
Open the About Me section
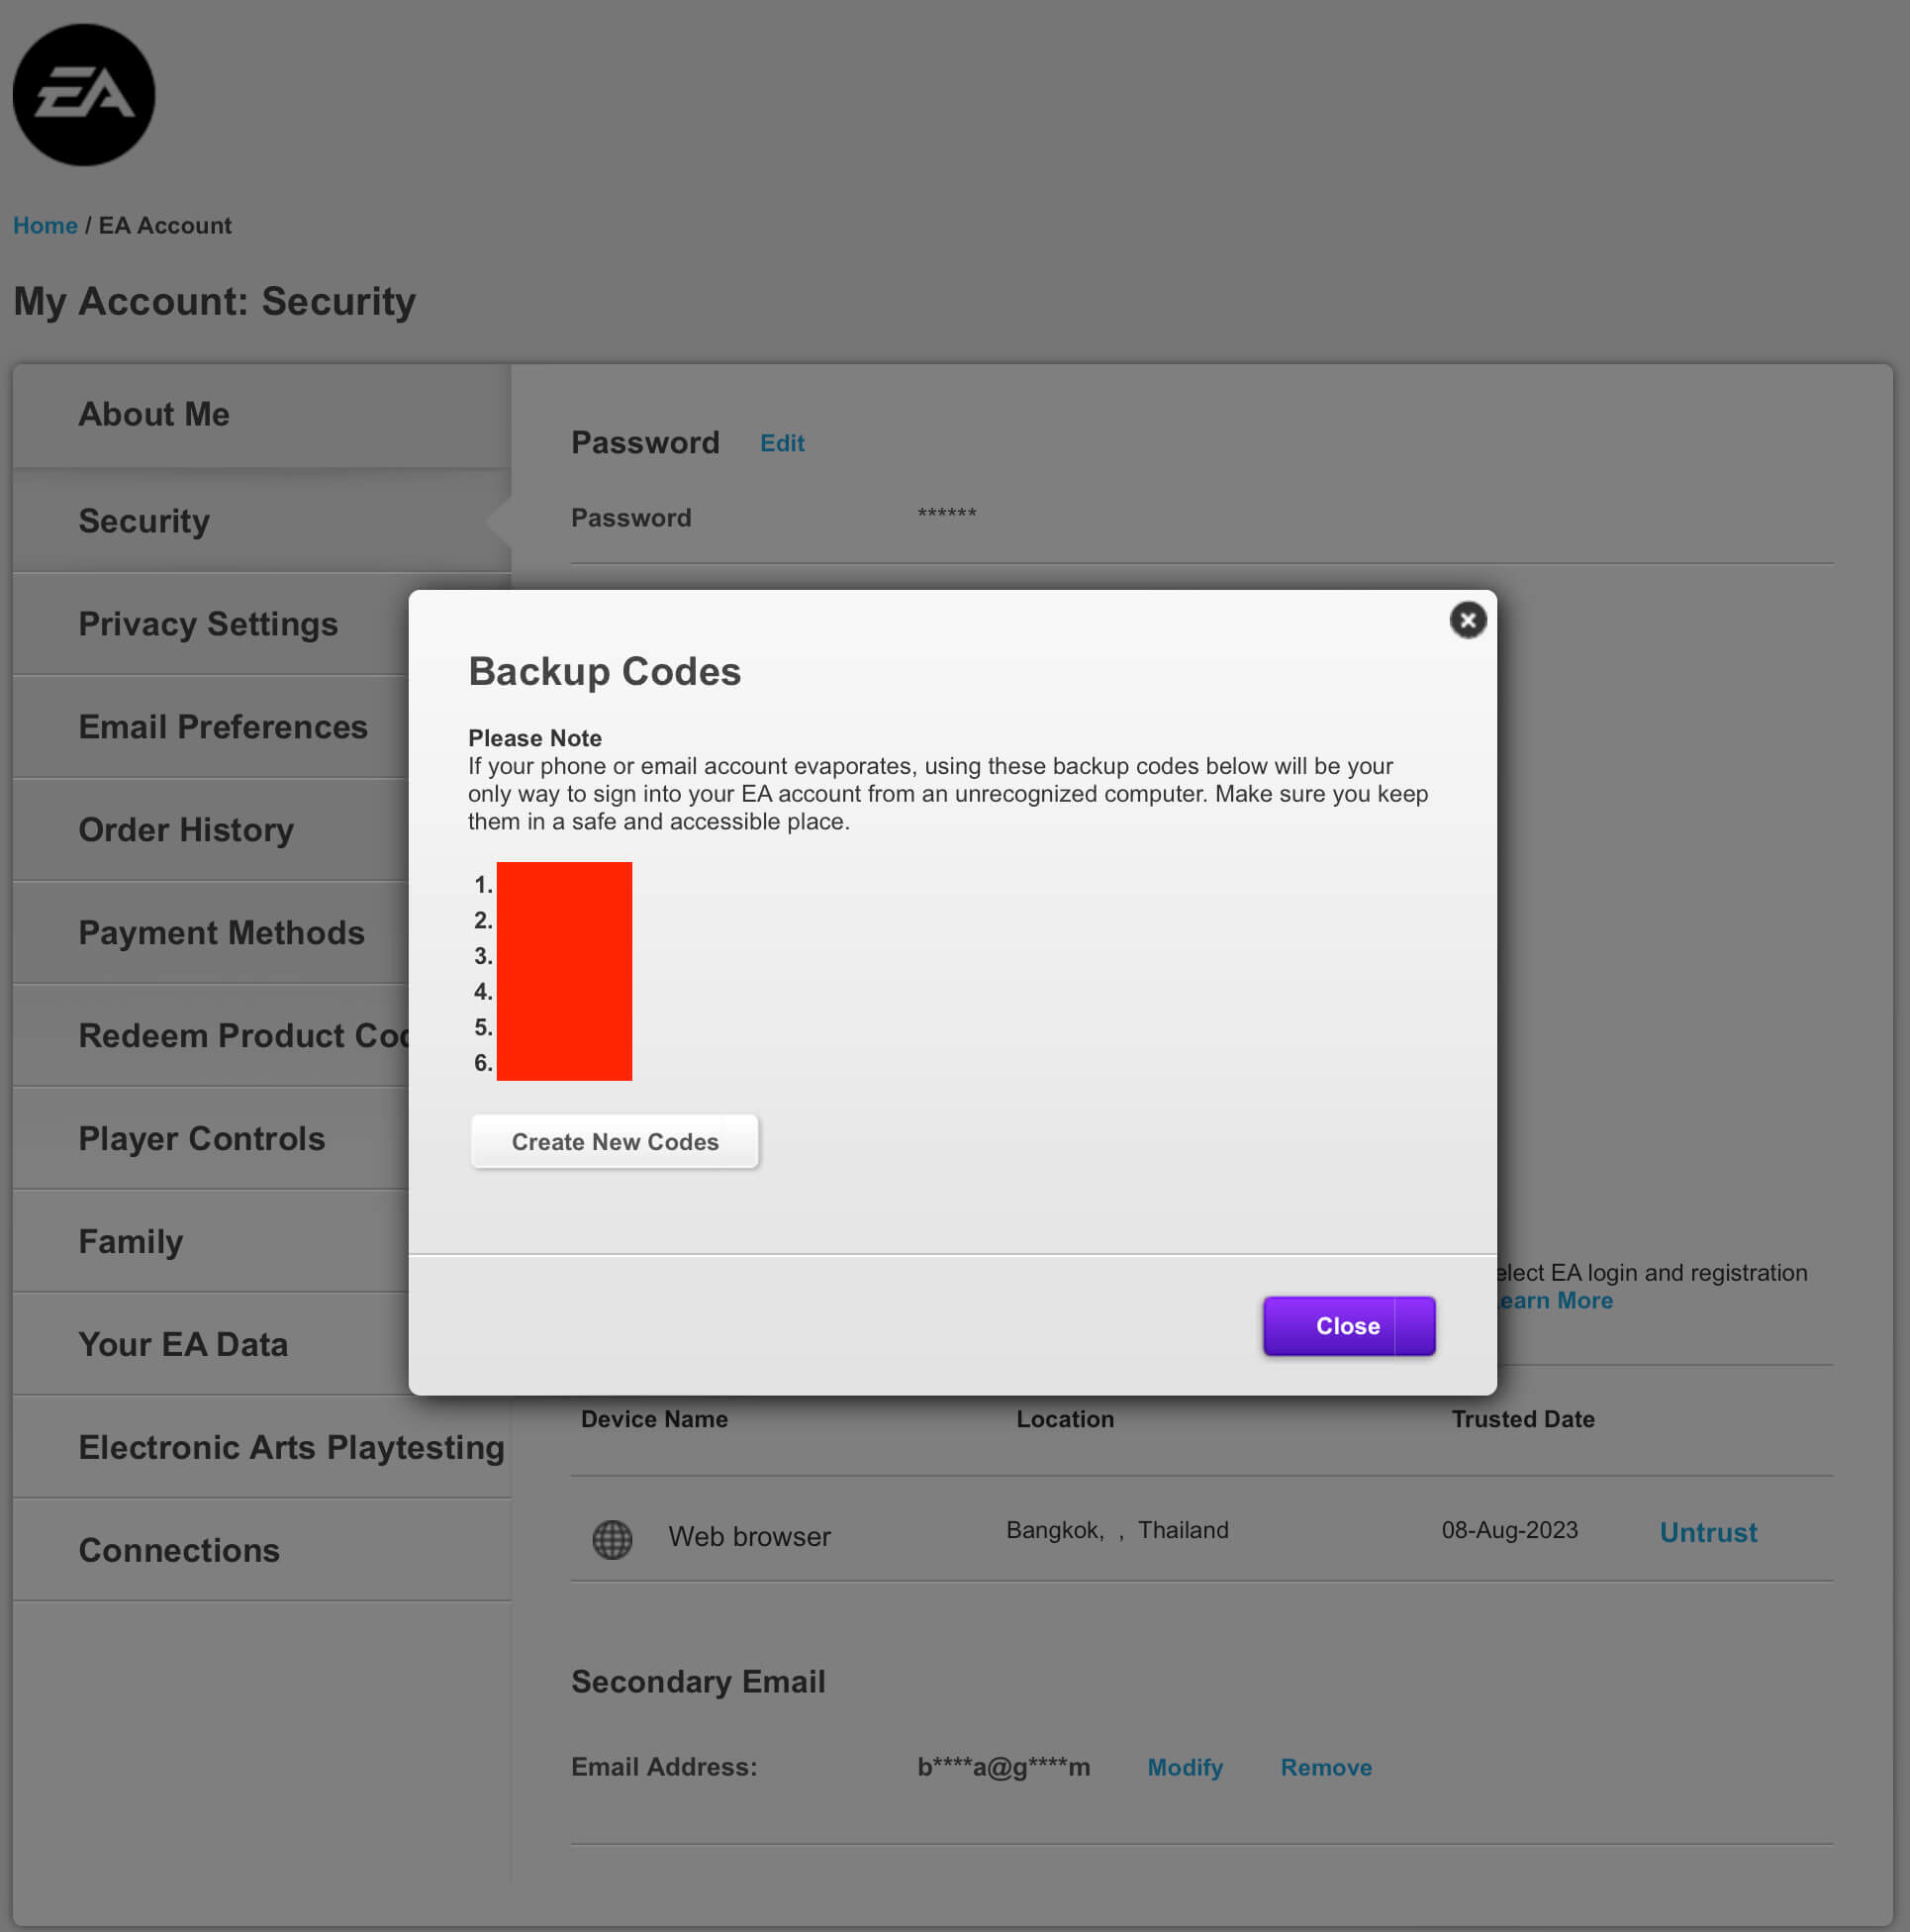pos(154,414)
